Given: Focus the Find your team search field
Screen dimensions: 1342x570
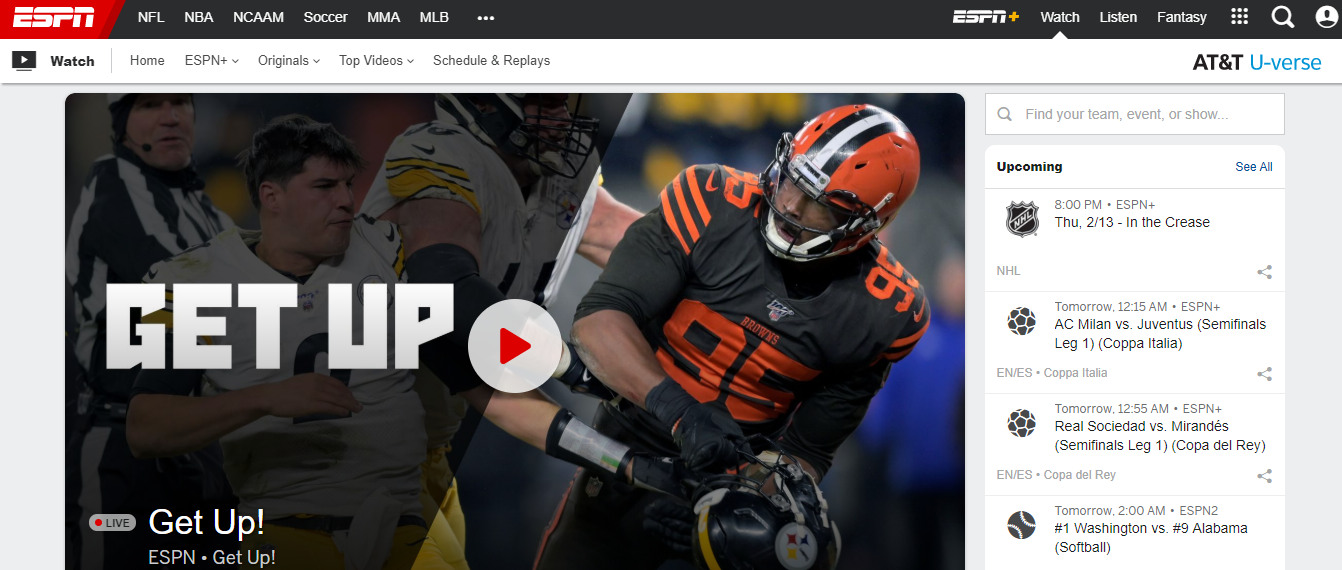Looking at the screenshot, I should 1135,114.
